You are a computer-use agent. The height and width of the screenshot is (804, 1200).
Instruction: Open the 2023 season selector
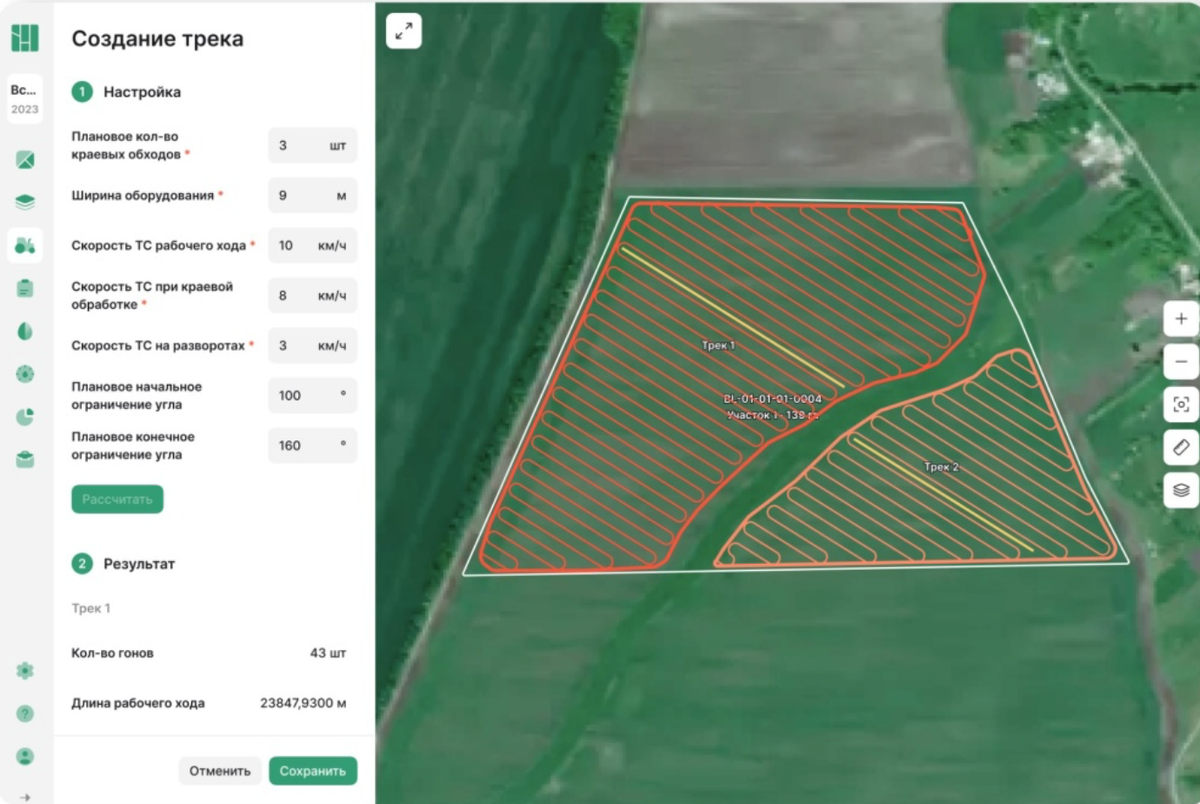pos(25,99)
